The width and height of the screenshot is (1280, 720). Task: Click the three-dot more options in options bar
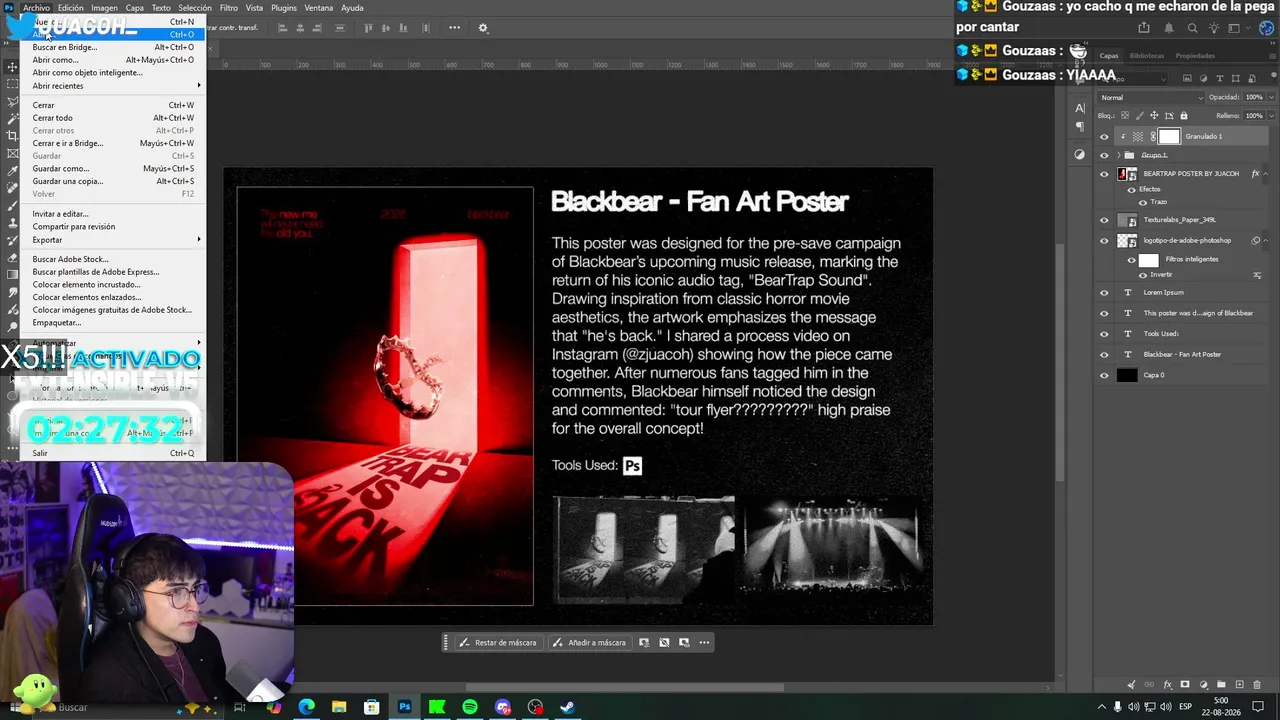pyautogui.click(x=454, y=28)
